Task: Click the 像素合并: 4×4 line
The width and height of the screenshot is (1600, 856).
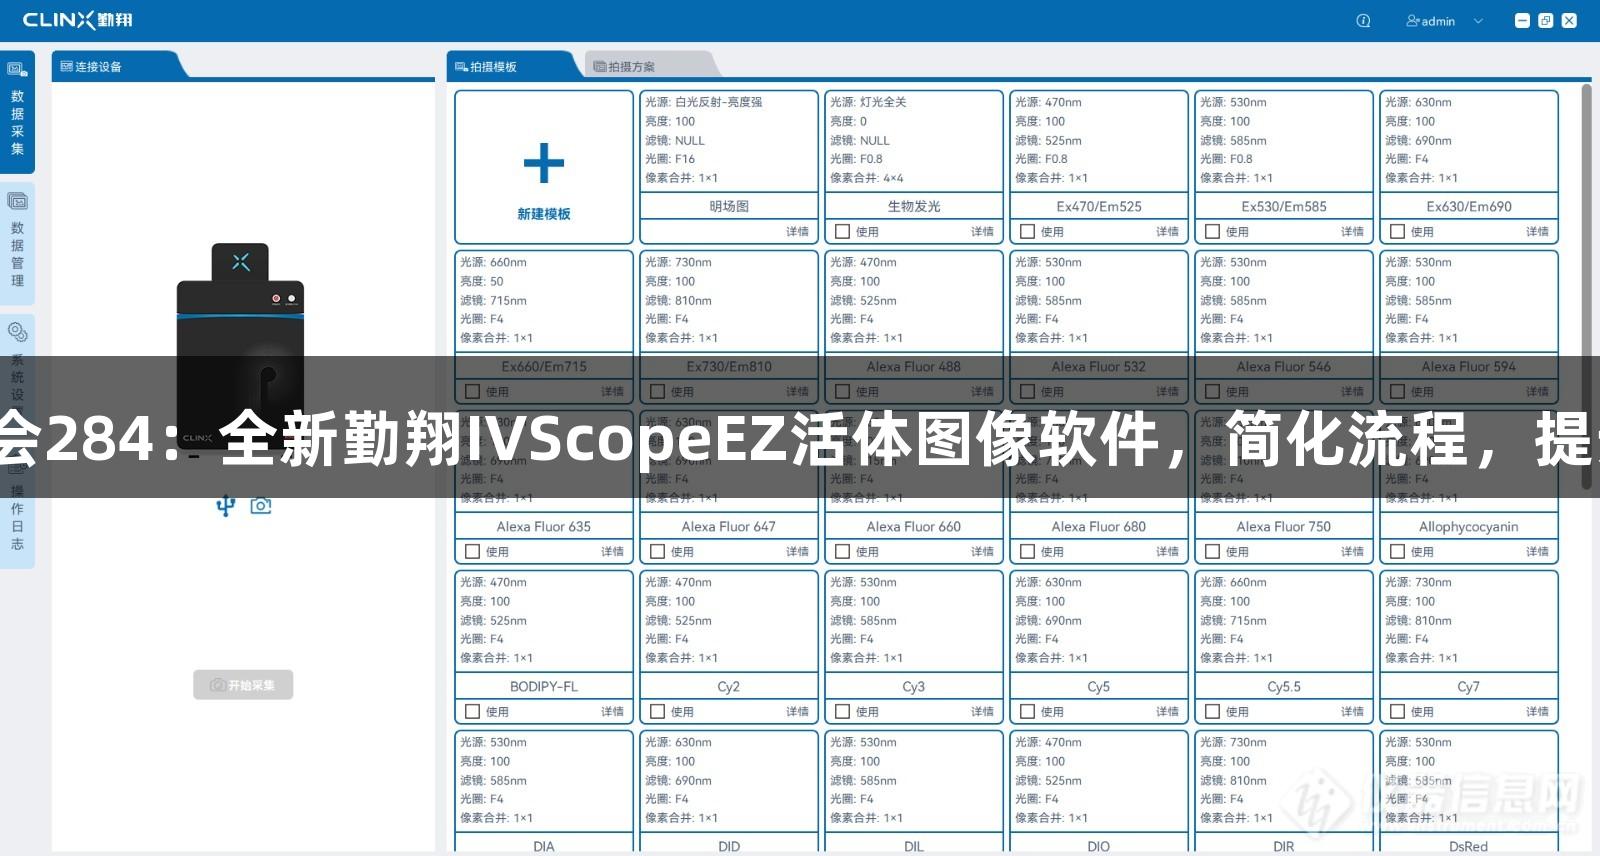Action: [x=867, y=178]
